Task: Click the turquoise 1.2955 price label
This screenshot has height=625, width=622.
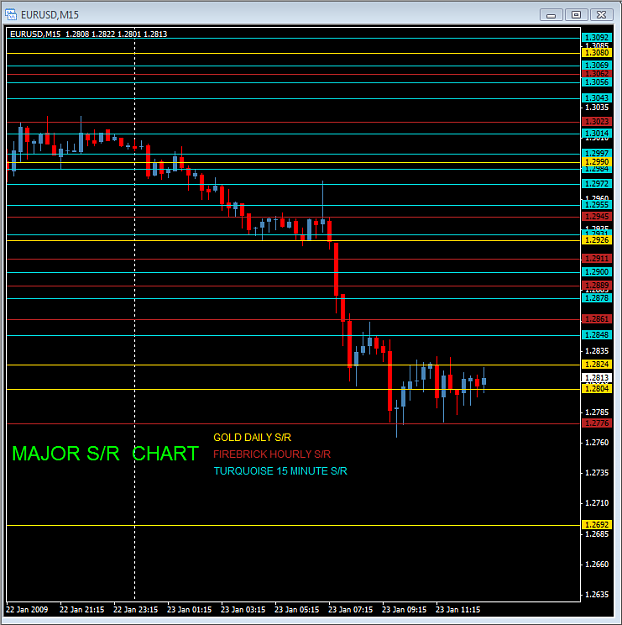Action: tap(597, 205)
